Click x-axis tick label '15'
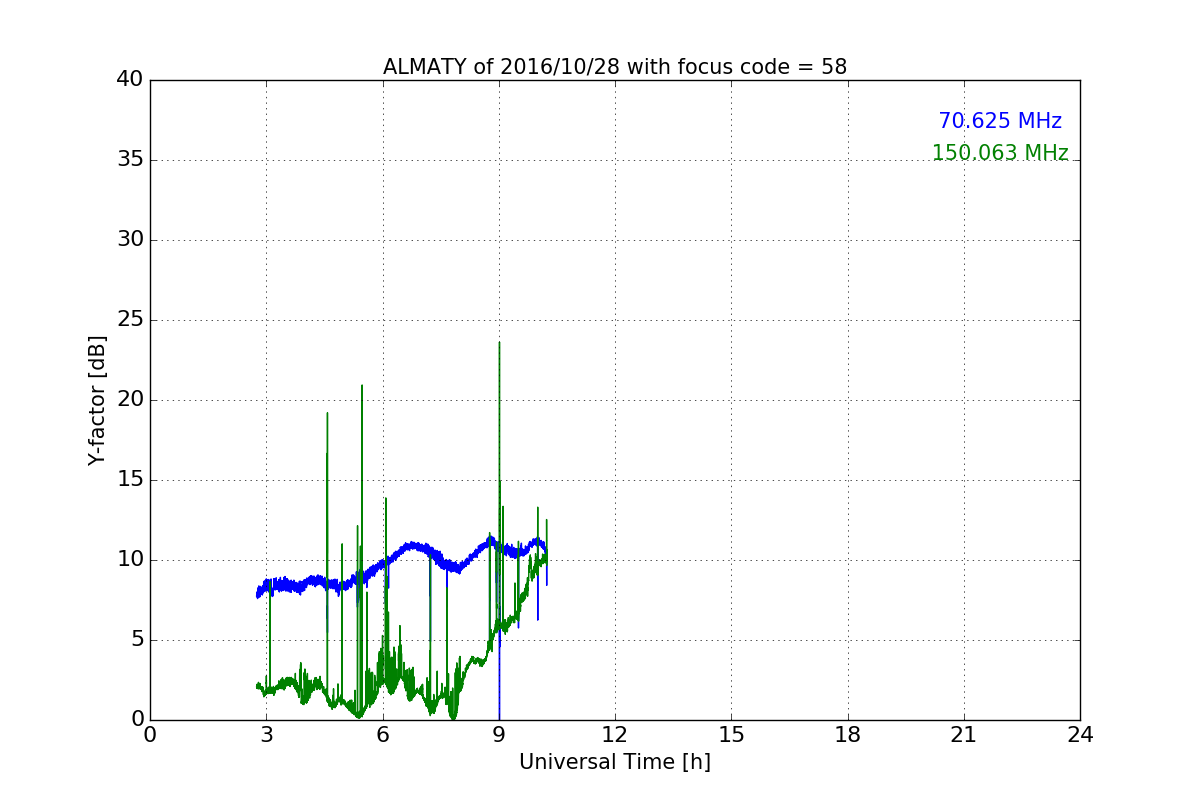 click(x=731, y=735)
